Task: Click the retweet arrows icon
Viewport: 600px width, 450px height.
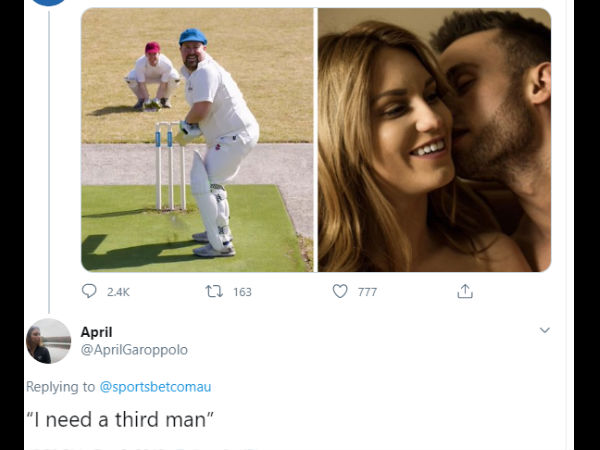Action: click(213, 291)
